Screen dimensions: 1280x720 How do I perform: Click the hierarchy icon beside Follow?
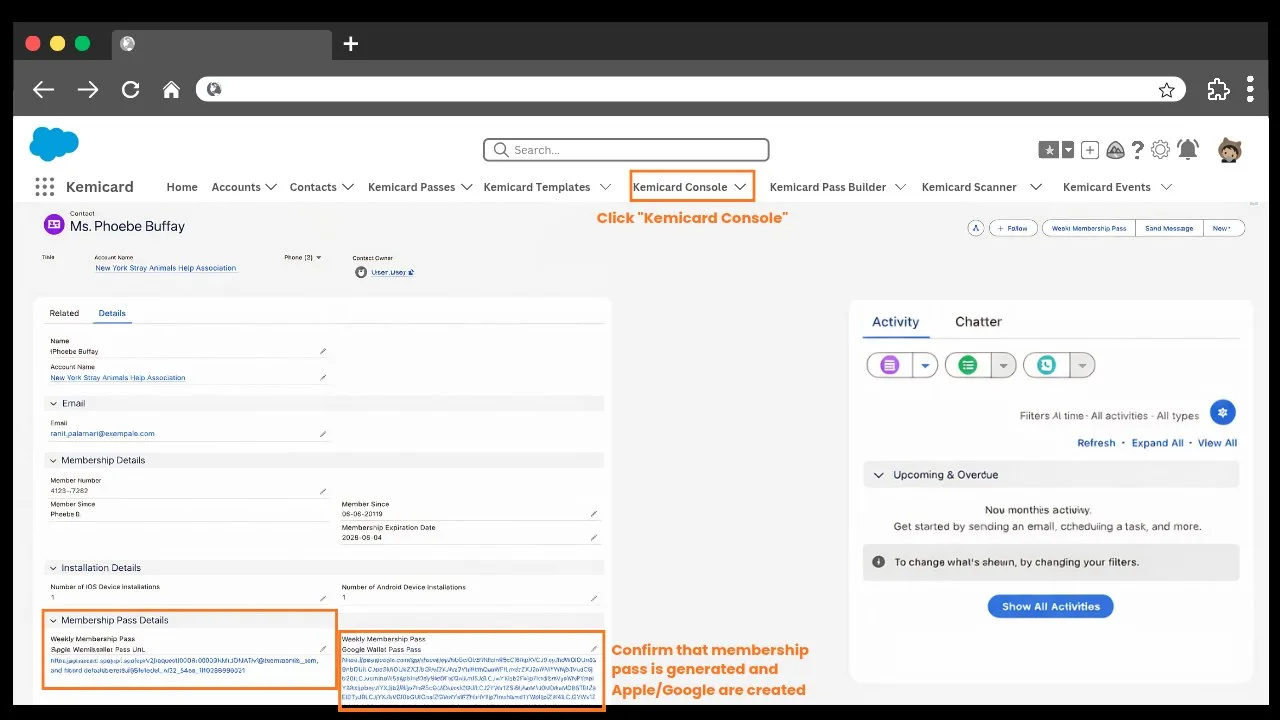(x=975, y=228)
